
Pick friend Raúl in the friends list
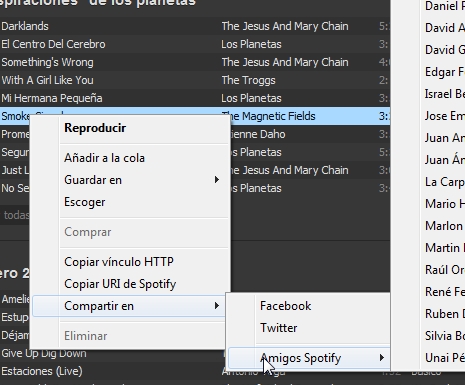445,270
